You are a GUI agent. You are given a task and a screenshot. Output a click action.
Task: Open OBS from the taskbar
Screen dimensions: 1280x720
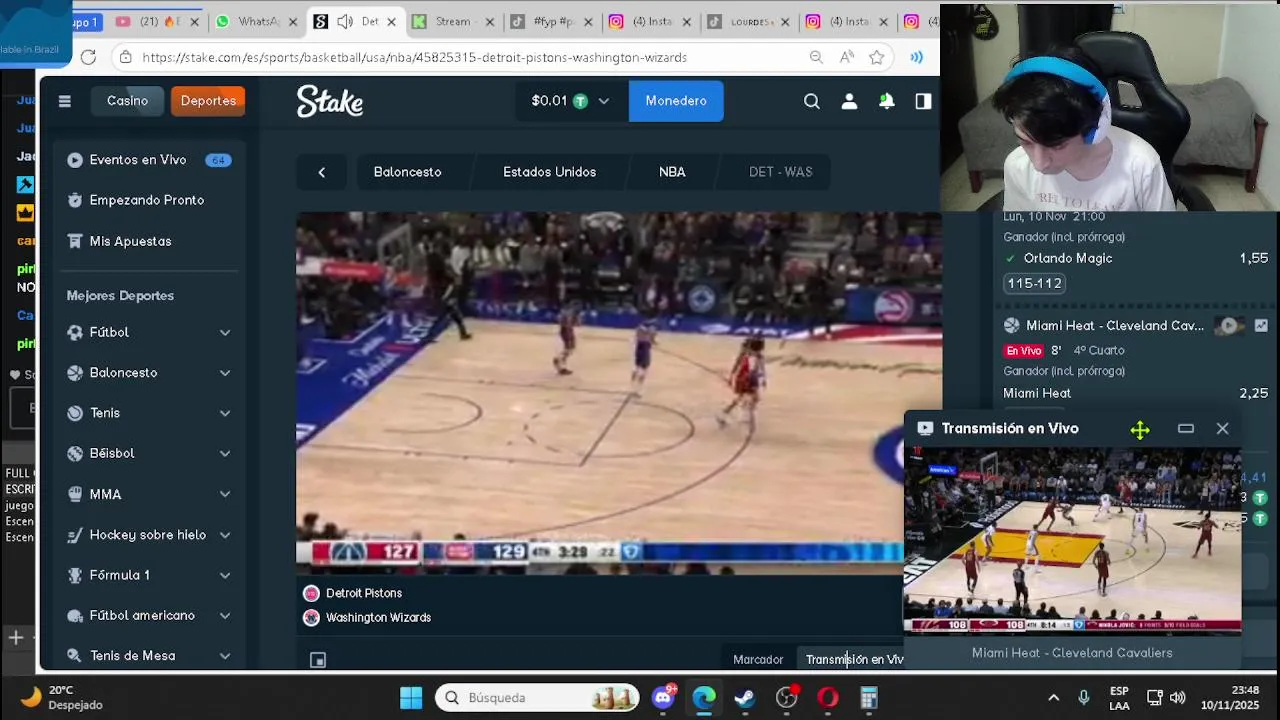point(787,698)
